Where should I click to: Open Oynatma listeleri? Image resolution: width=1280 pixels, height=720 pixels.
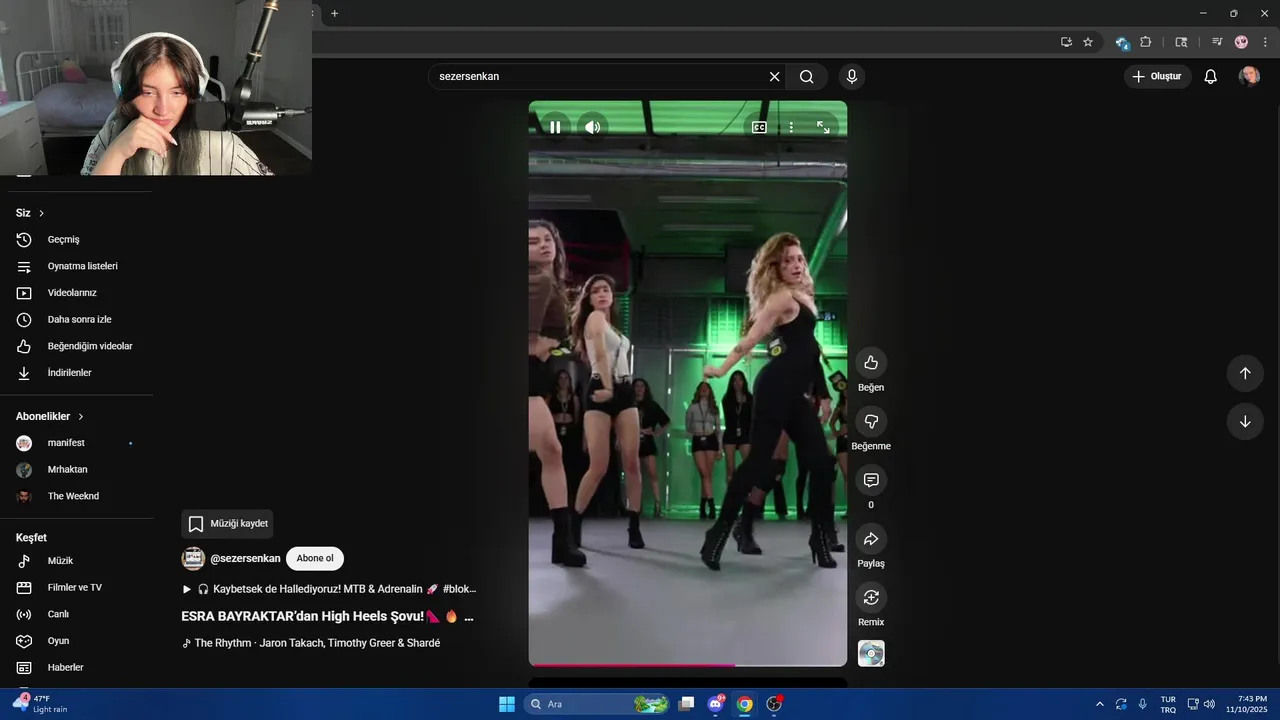coord(80,266)
